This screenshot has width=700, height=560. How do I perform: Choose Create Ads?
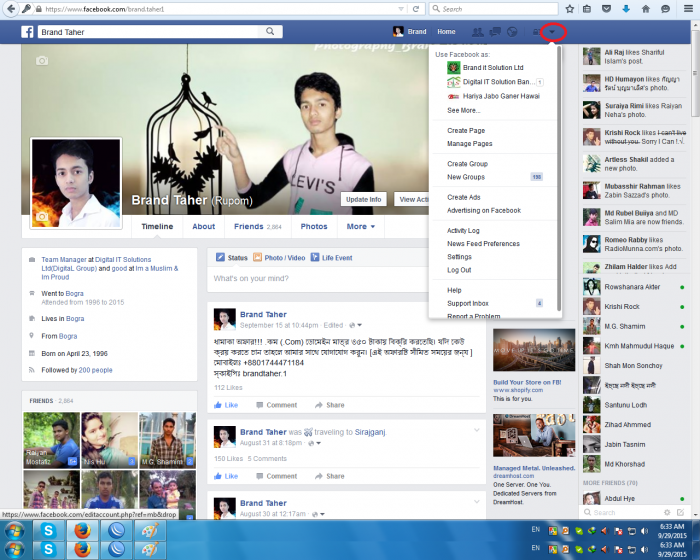click(x=464, y=197)
